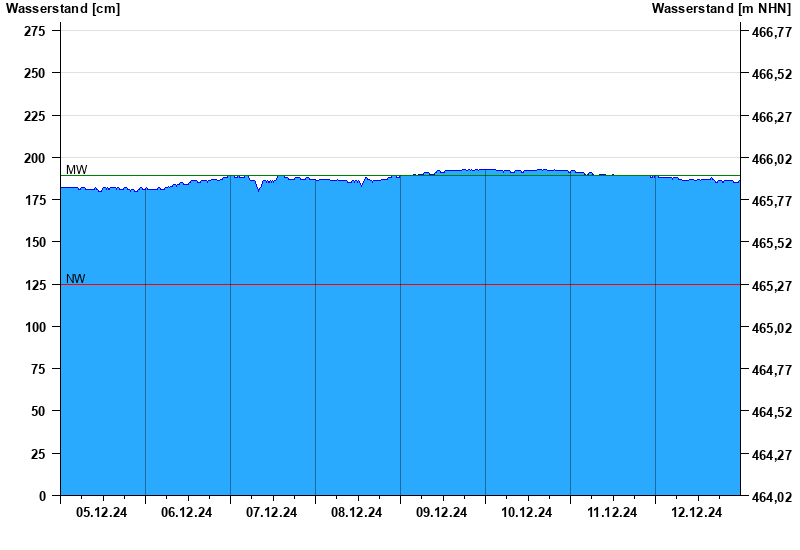This screenshot has width=800, height=550.
Task: Click the 05.12.24 date label
Action: tap(102, 513)
